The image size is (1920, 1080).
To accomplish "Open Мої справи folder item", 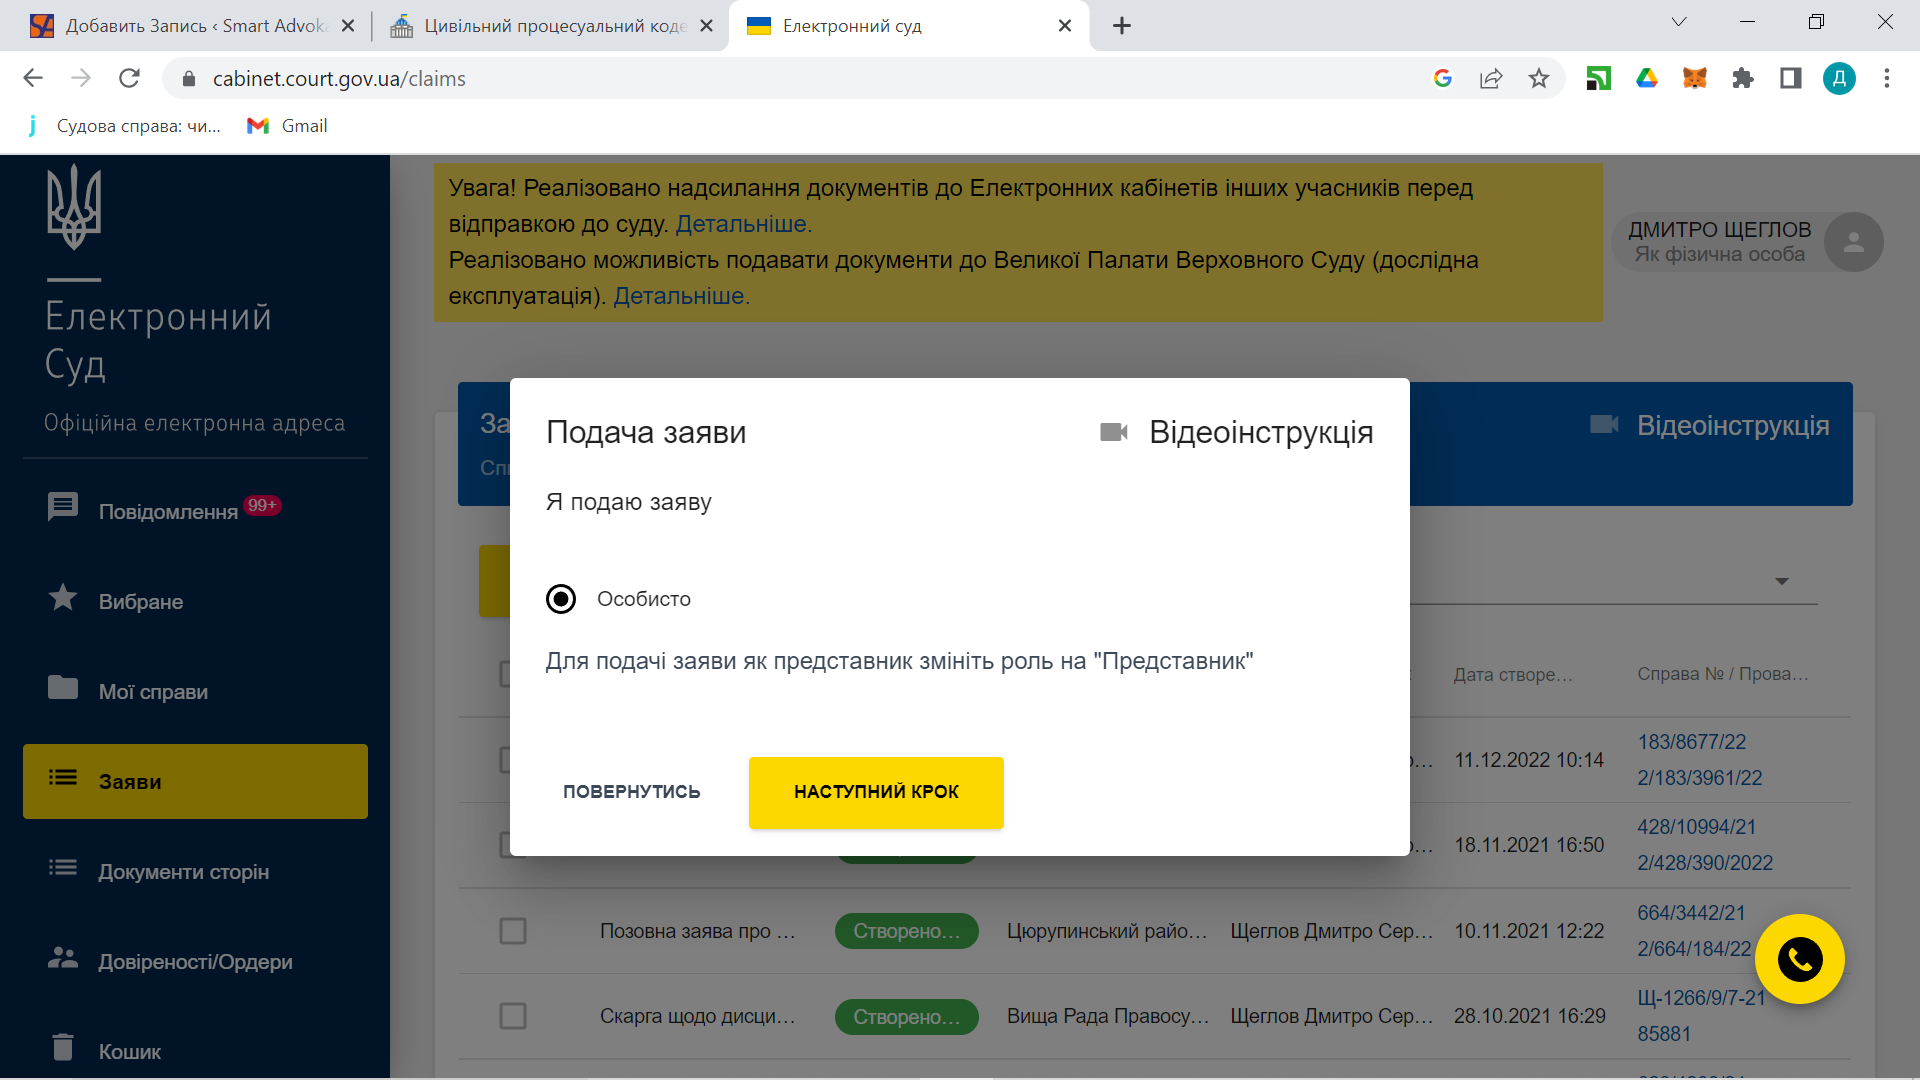I will click(x=152, y=691).
